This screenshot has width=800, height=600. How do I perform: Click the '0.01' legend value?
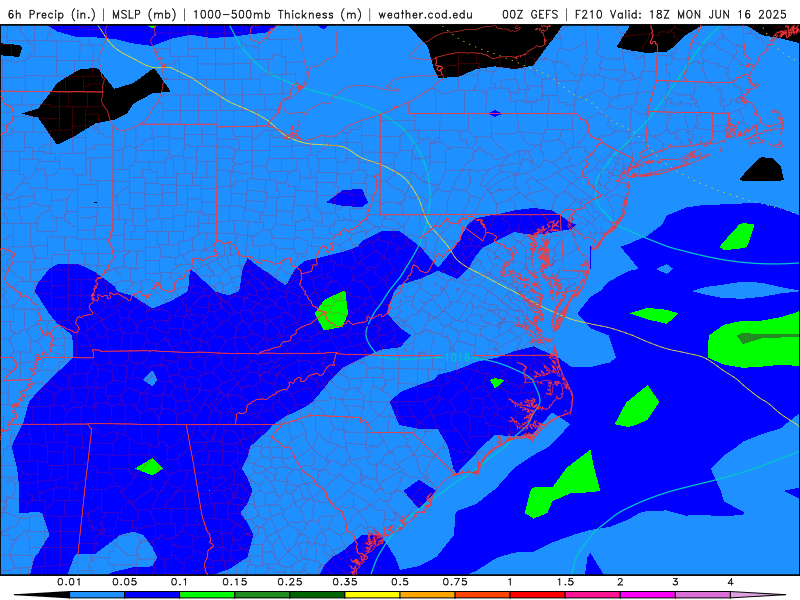(x=69, y=582)
